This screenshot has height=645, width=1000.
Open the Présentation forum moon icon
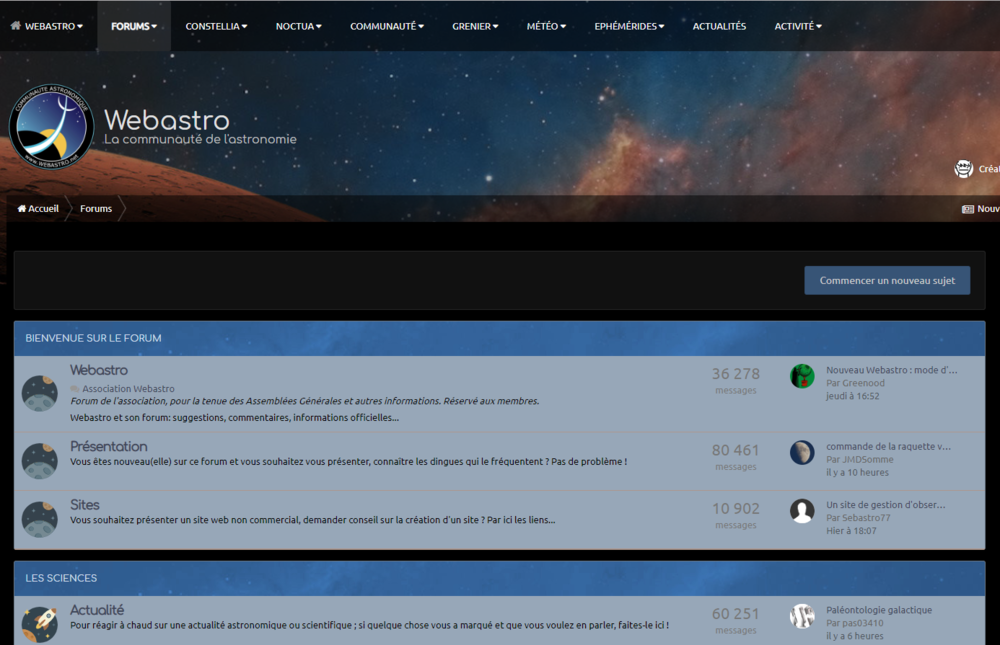pyautogui.click(x=40, y=461)
